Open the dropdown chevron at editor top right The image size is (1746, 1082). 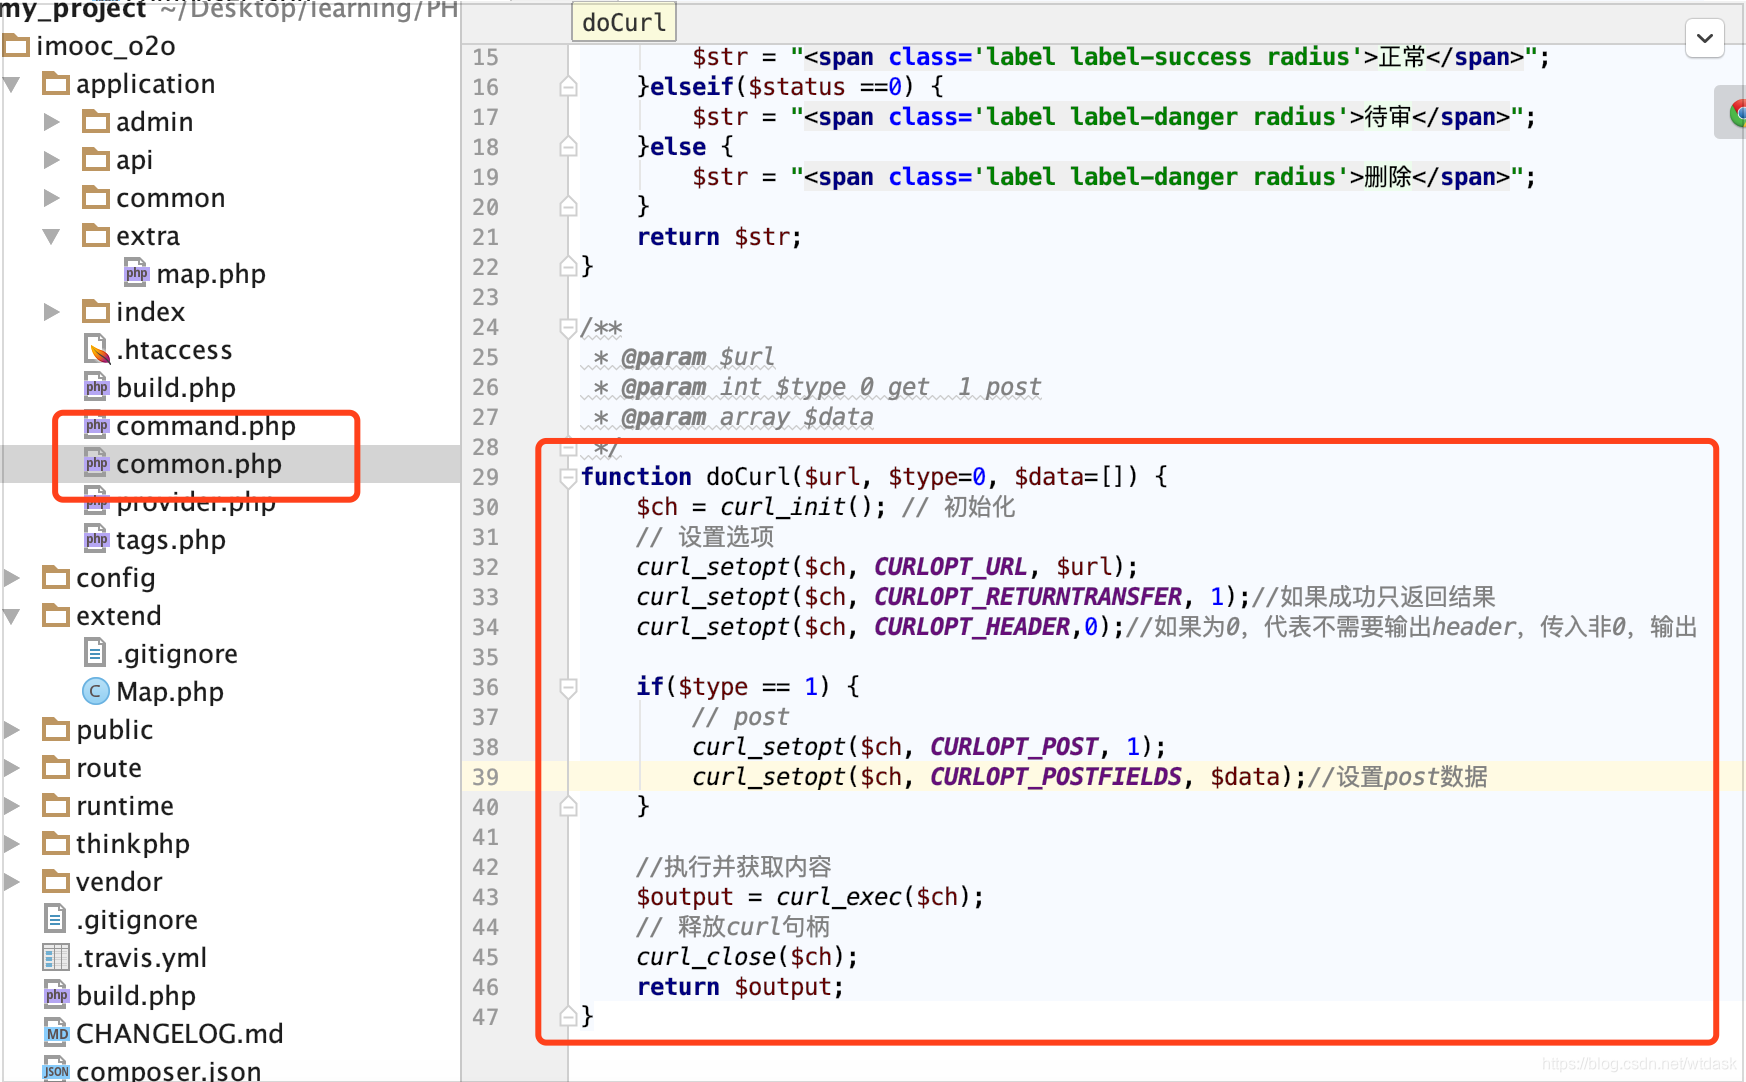[x=1705, y=39]
